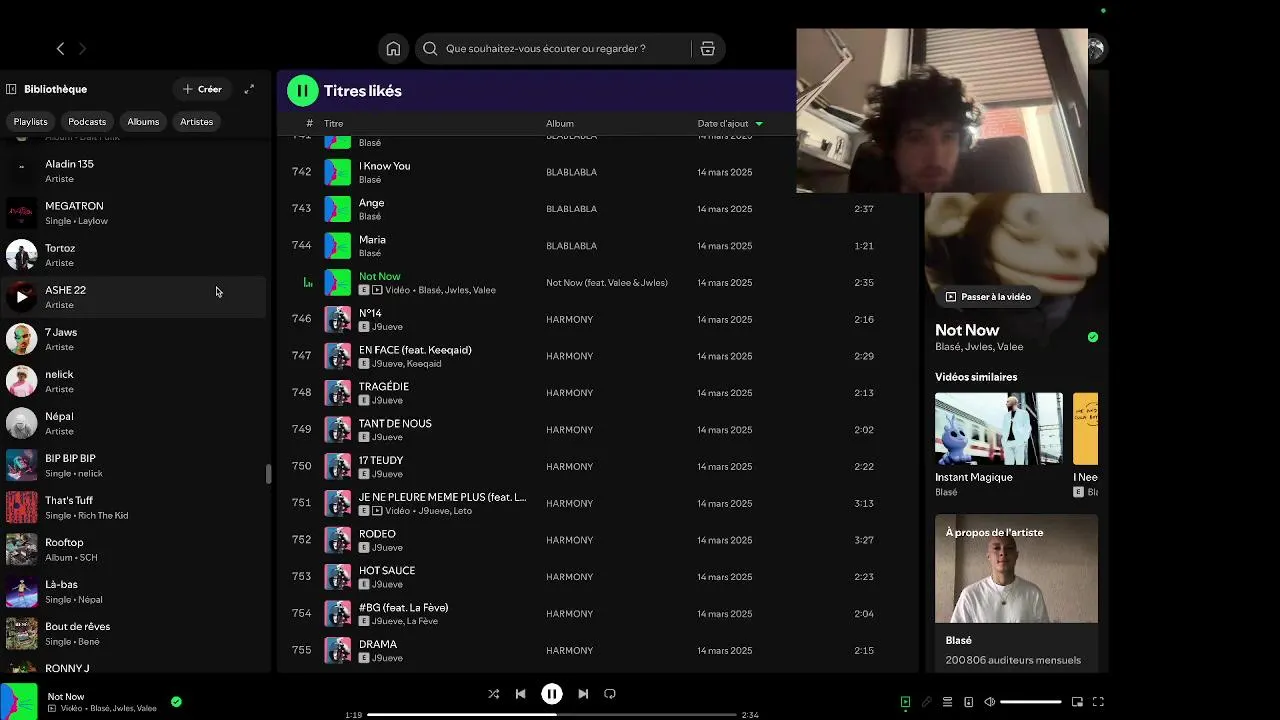Screen dimensions: 1280x720
Task: Open the queue icon
Action: click(x=947, y=702)
